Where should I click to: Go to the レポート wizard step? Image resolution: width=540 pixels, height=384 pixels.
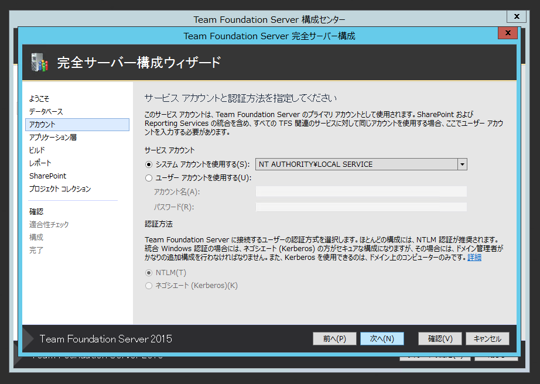point(40,163)
